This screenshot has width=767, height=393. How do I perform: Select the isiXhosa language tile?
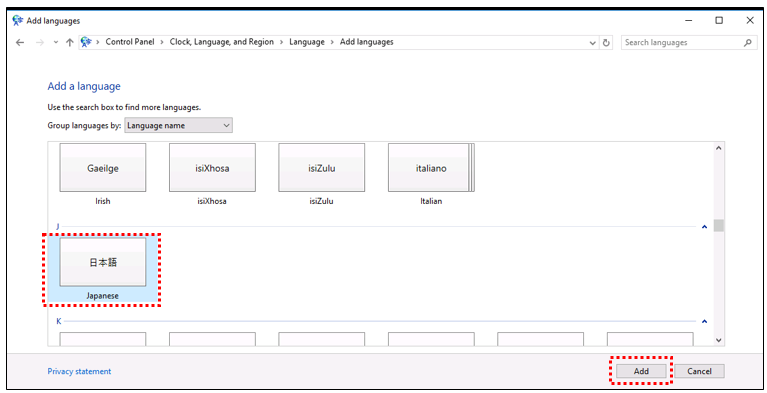click(x=212, y=167)
